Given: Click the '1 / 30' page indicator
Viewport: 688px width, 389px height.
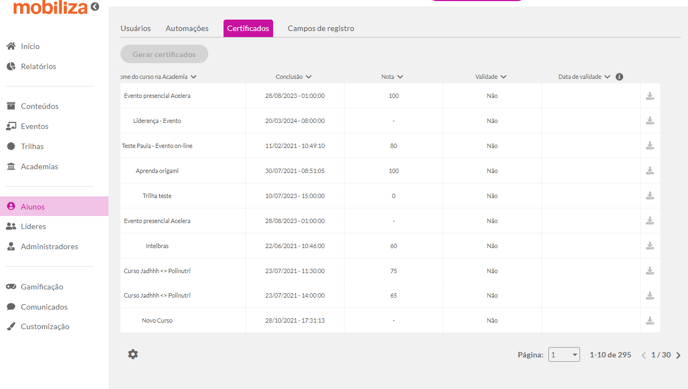Looking at the screenshot, I should [x=661, y=355].
